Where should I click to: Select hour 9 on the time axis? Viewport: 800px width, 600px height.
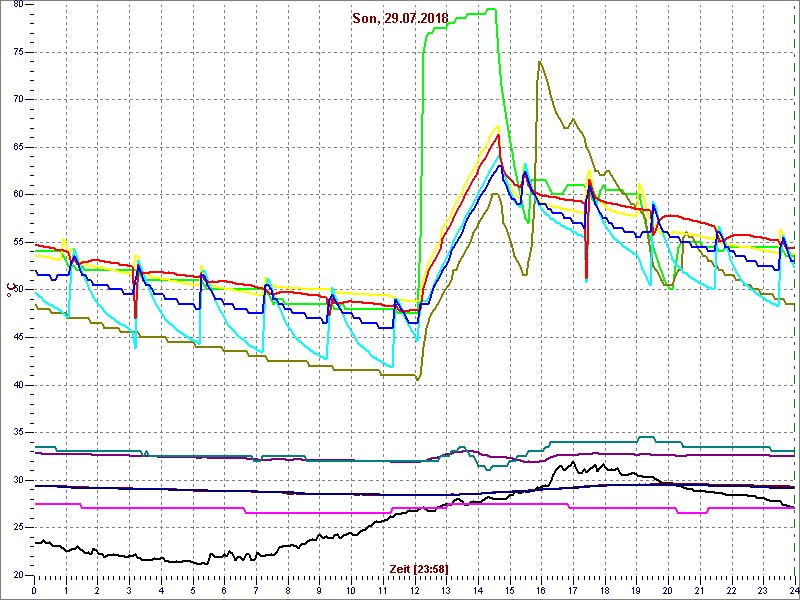[x=319, y=590]
